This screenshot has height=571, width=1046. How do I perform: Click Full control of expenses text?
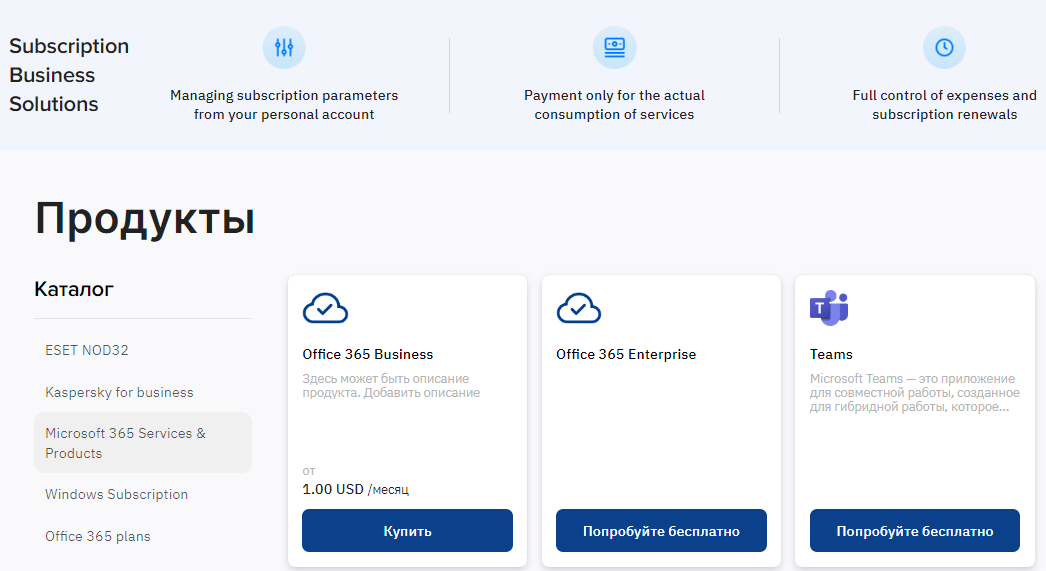[x=945, y=105]
